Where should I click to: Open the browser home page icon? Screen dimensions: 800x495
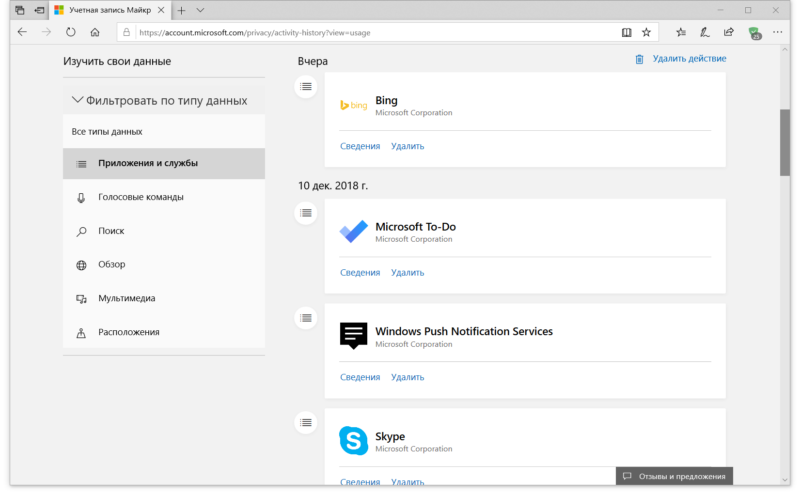coord(95,32)
